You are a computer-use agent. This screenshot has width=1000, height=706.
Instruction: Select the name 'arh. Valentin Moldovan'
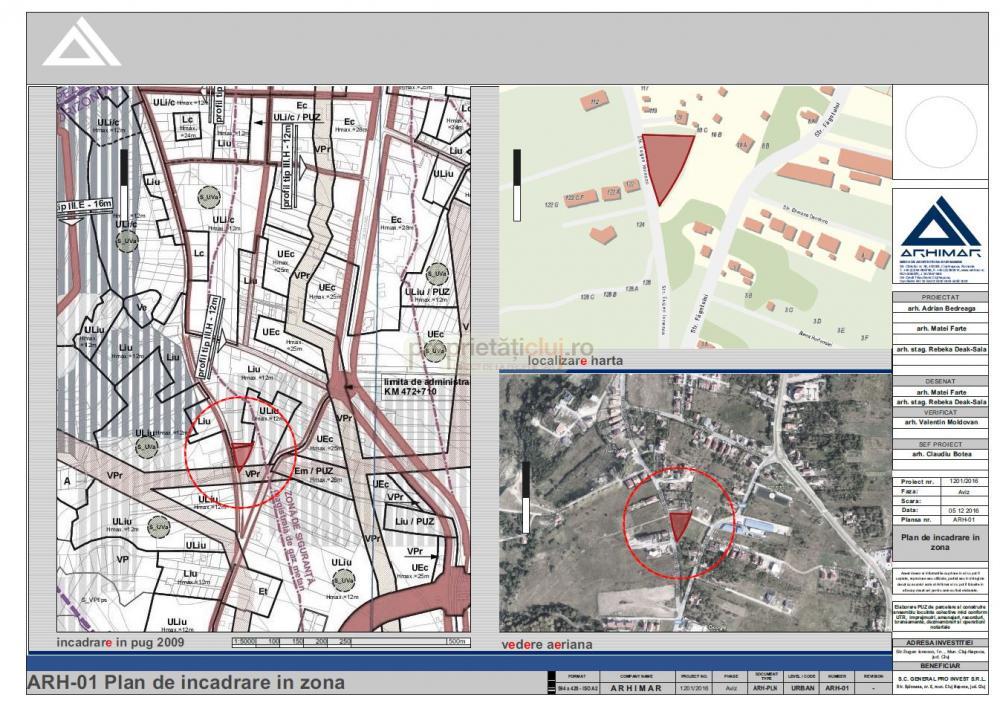[x=941, y=422]
